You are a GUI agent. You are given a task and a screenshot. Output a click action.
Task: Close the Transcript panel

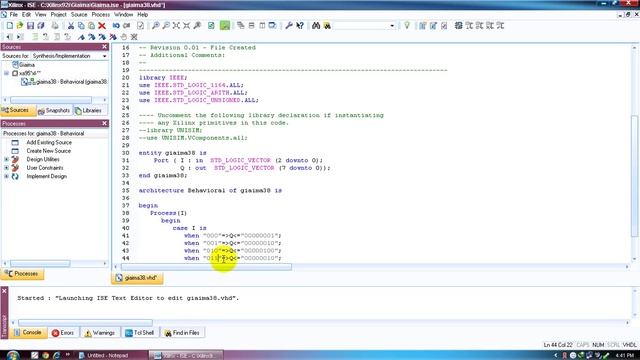coord(4,291)
